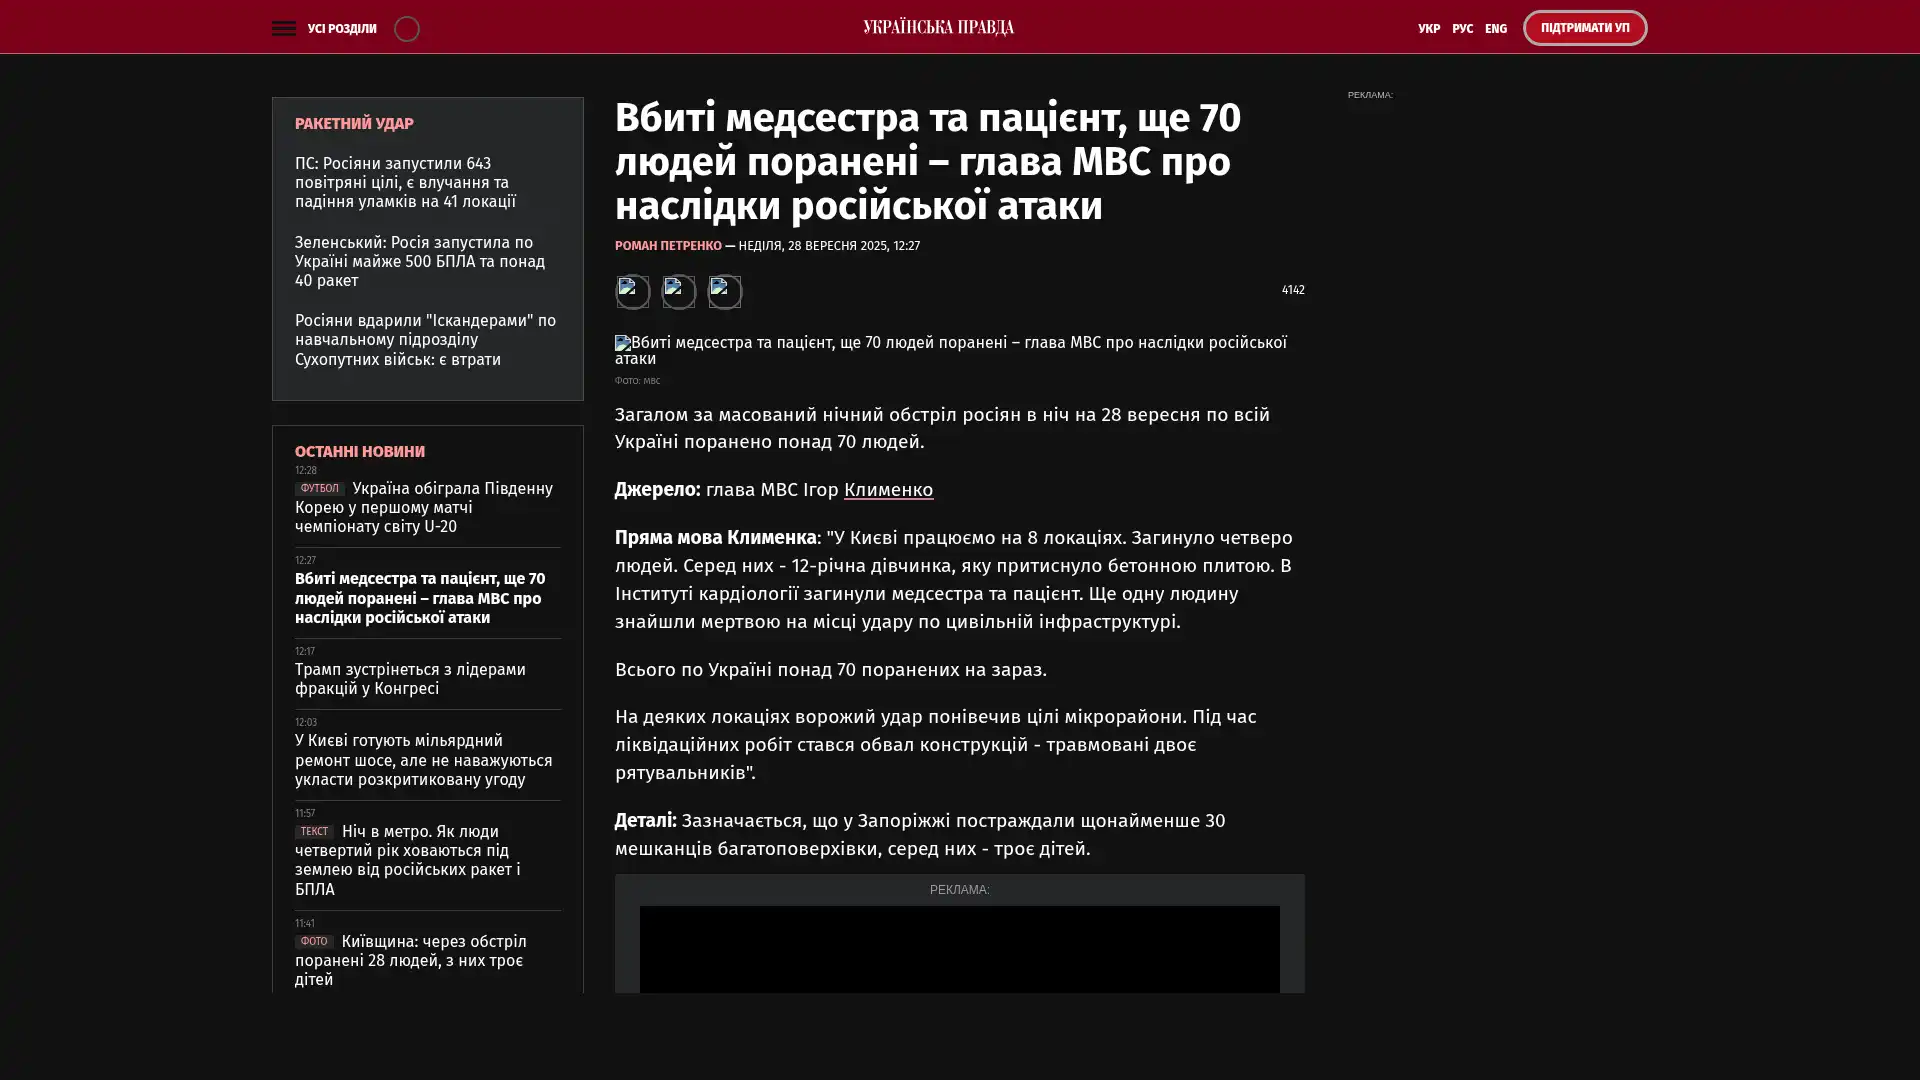Switch language to РУС

tap(1462, 29)
